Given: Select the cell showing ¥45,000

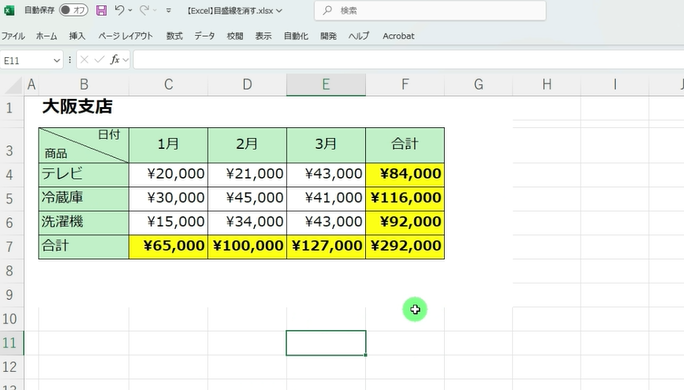Looking at the screenshot, I should point(247,199).
